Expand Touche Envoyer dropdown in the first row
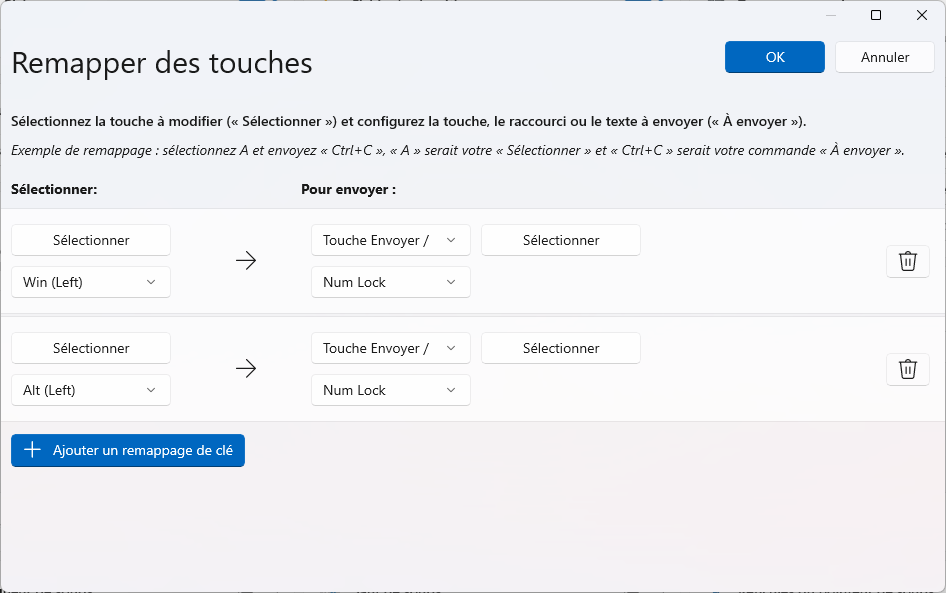This screenshot has height=593, width=946. click(x=390, y=240)
